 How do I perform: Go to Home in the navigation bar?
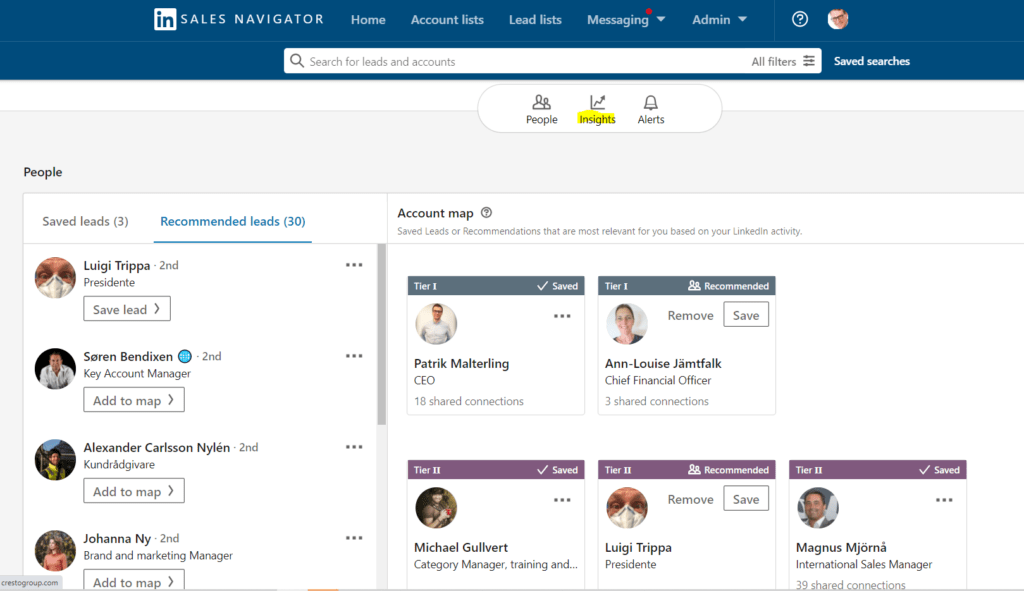click(368, 20)
